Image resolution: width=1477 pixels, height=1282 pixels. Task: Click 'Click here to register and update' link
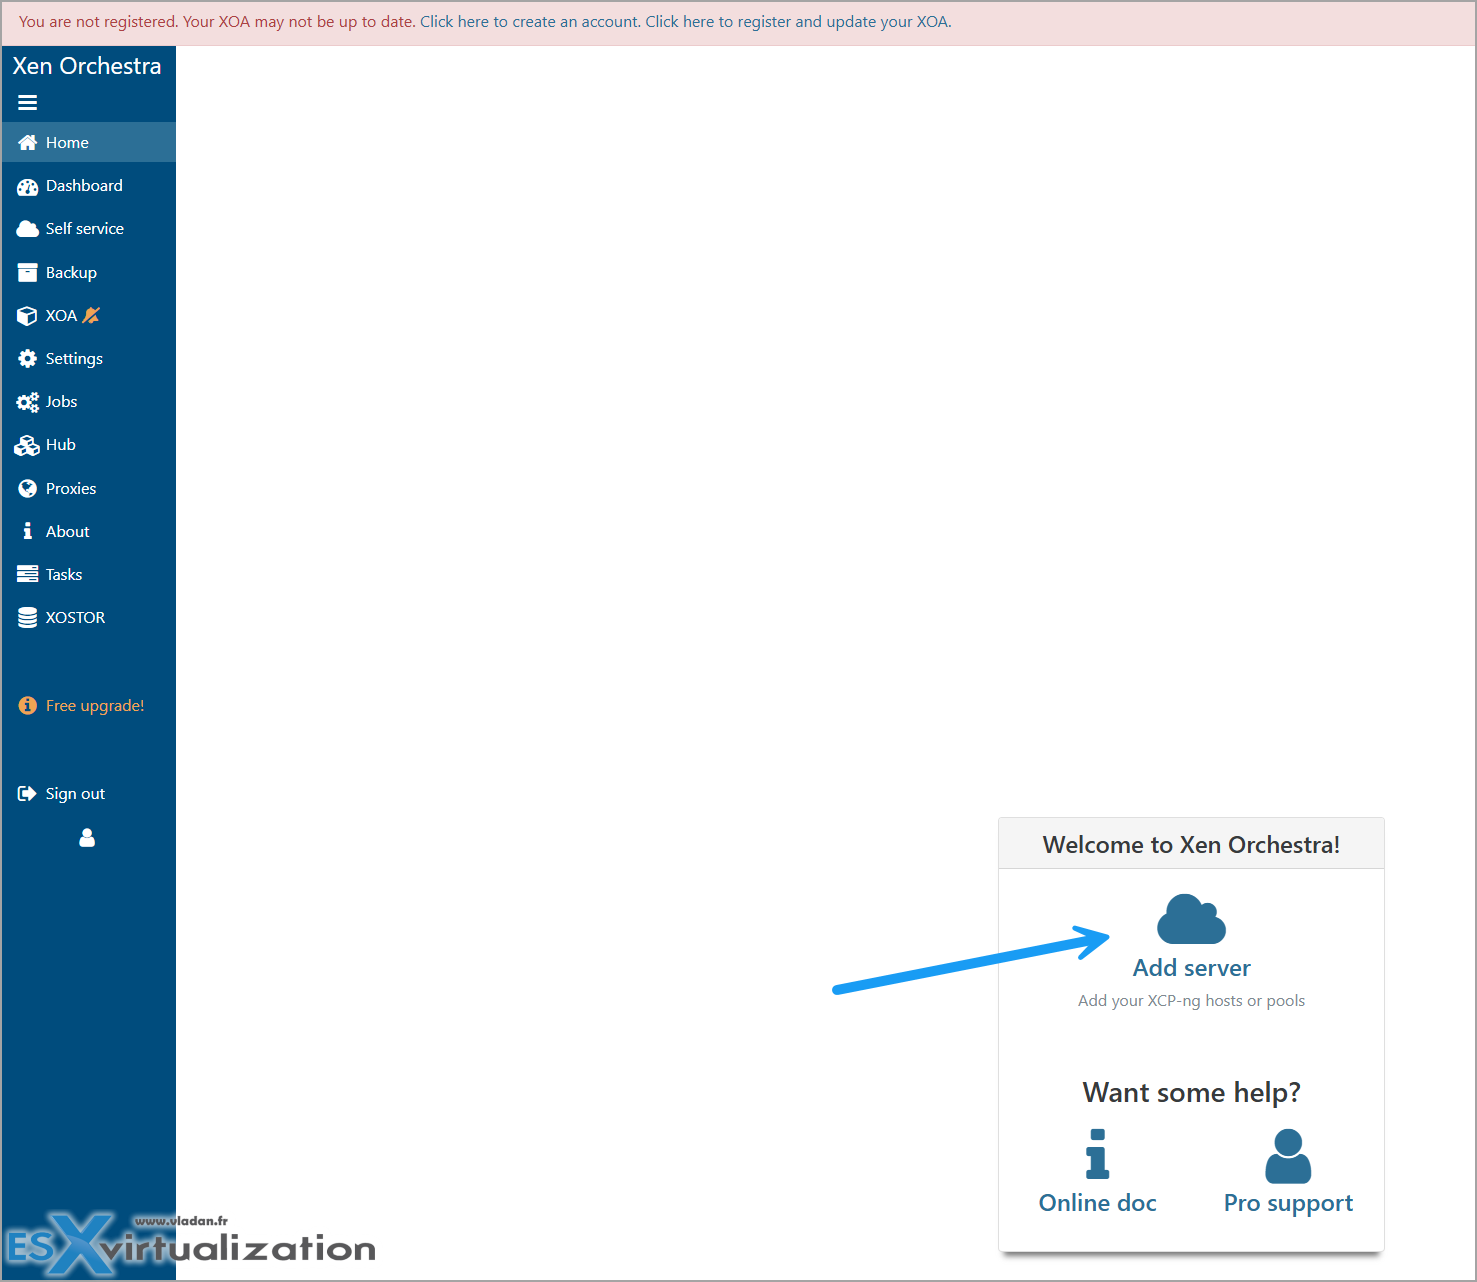coord(796,22)
